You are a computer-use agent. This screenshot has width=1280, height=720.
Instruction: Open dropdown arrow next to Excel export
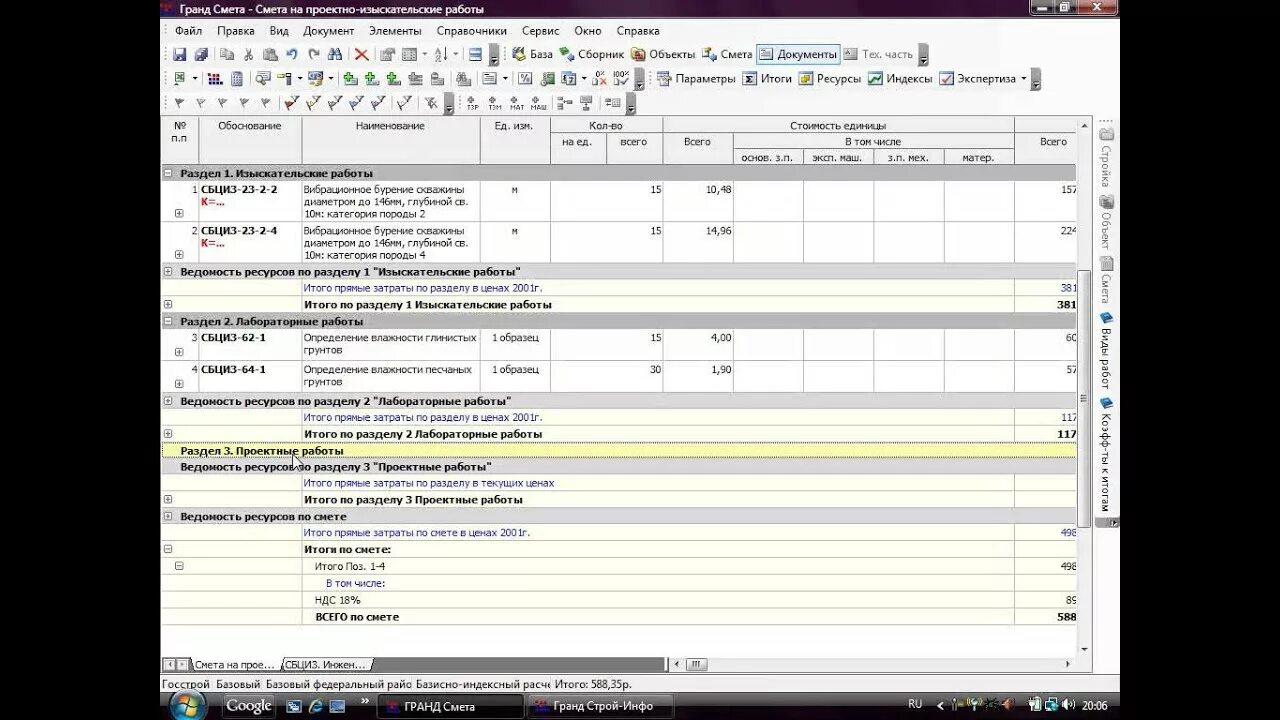(194, 78)
